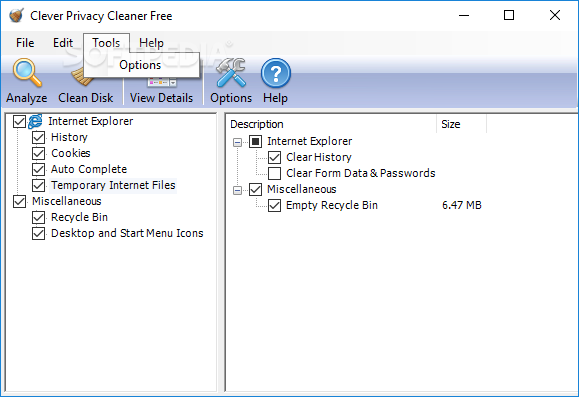This screenshot has height=397, width=579.
Task: Uncheck the Clear History checkbox
Action: tap(274, 157)
